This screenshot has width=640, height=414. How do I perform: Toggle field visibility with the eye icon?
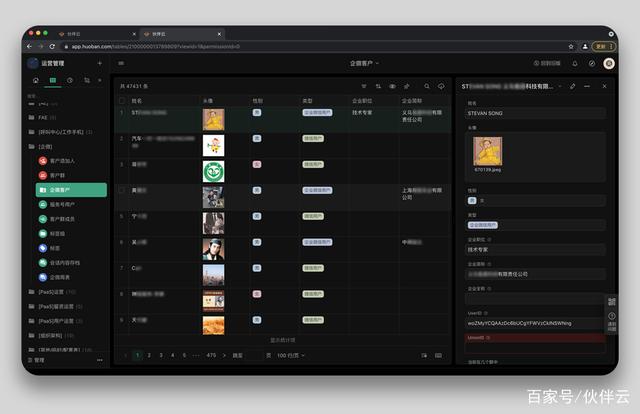pyautogui.click(x=392, y=87)
